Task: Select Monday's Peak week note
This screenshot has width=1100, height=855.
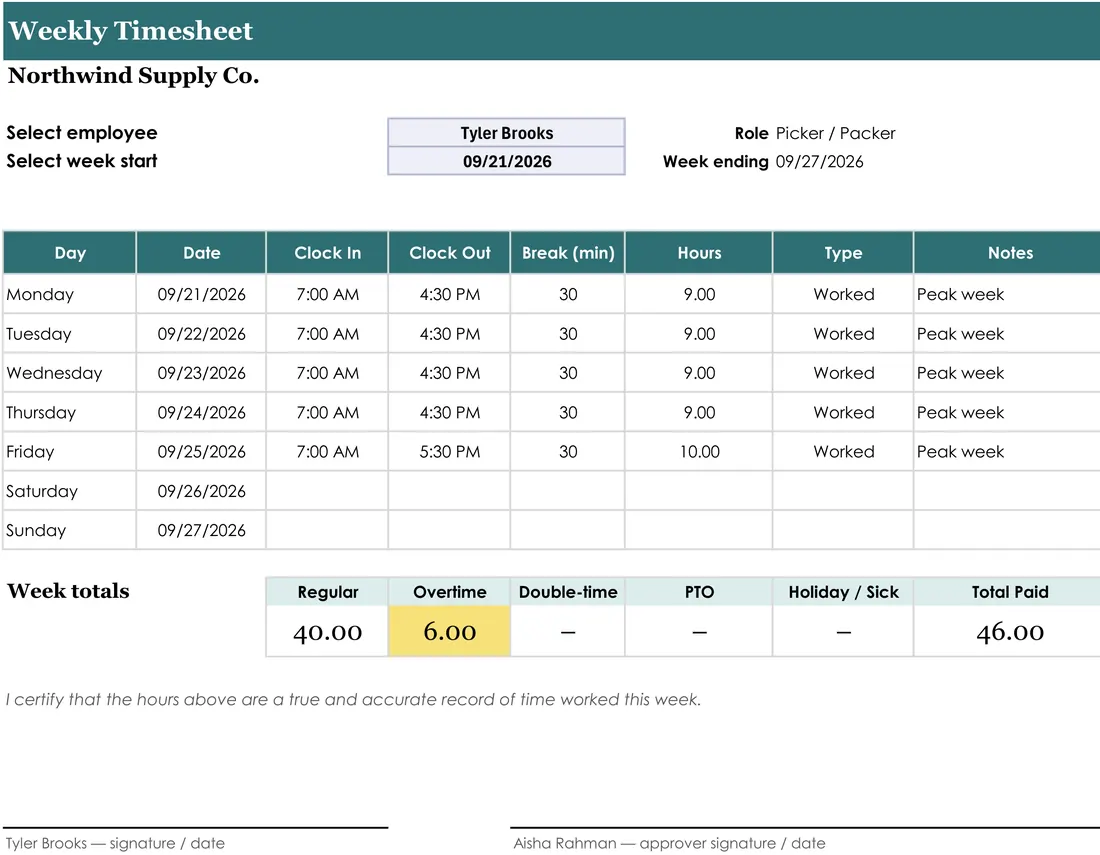Action: [x=1007, y=294]
